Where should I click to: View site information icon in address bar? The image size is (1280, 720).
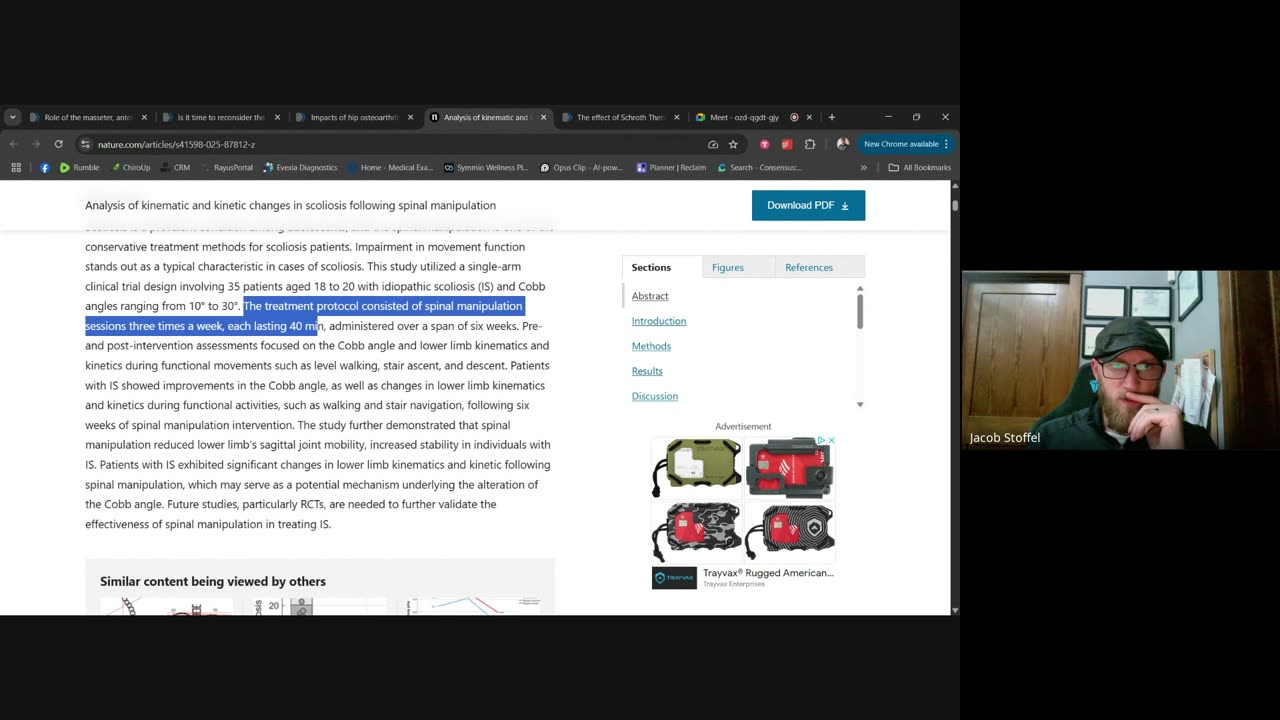point(85,144)
